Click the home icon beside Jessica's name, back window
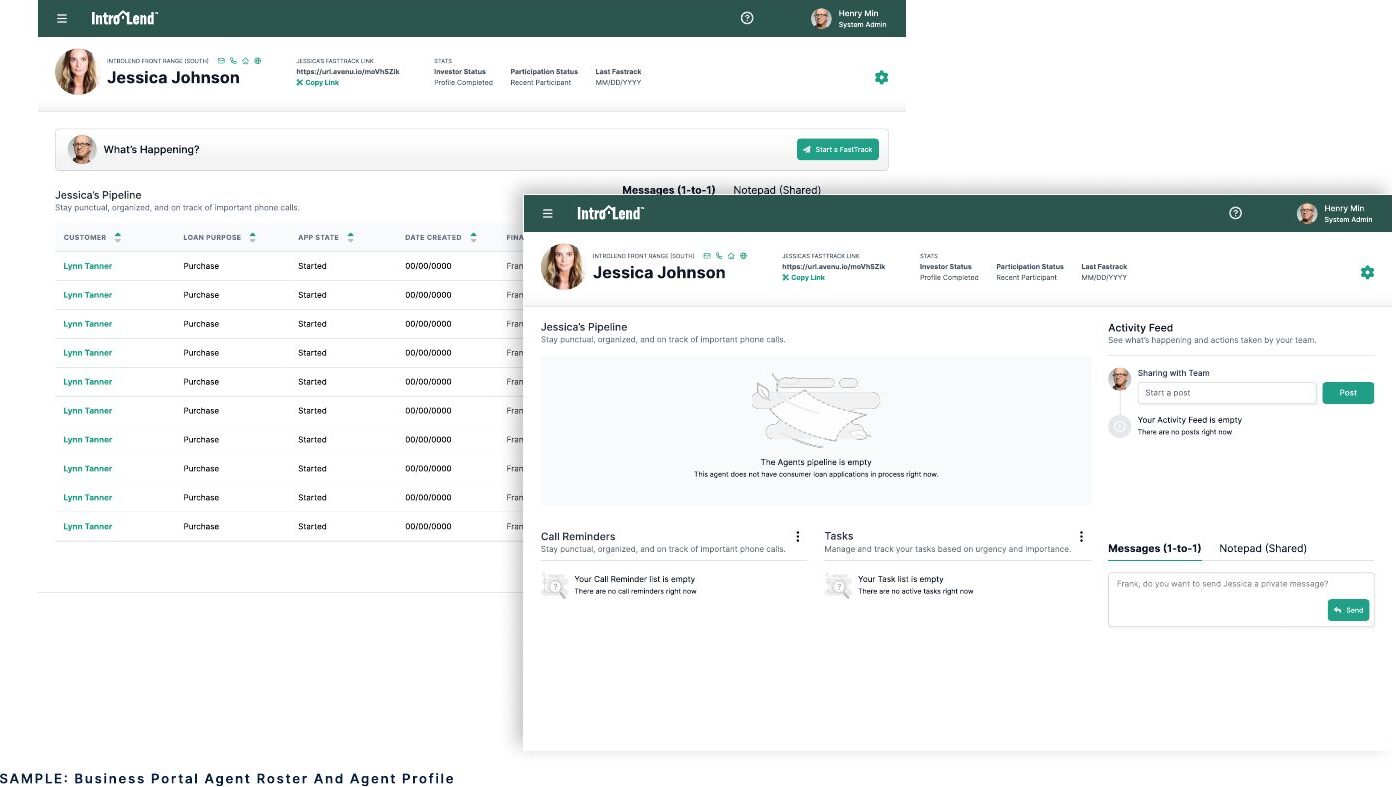Screen dimensions: 1392x787 click(245, 60)
